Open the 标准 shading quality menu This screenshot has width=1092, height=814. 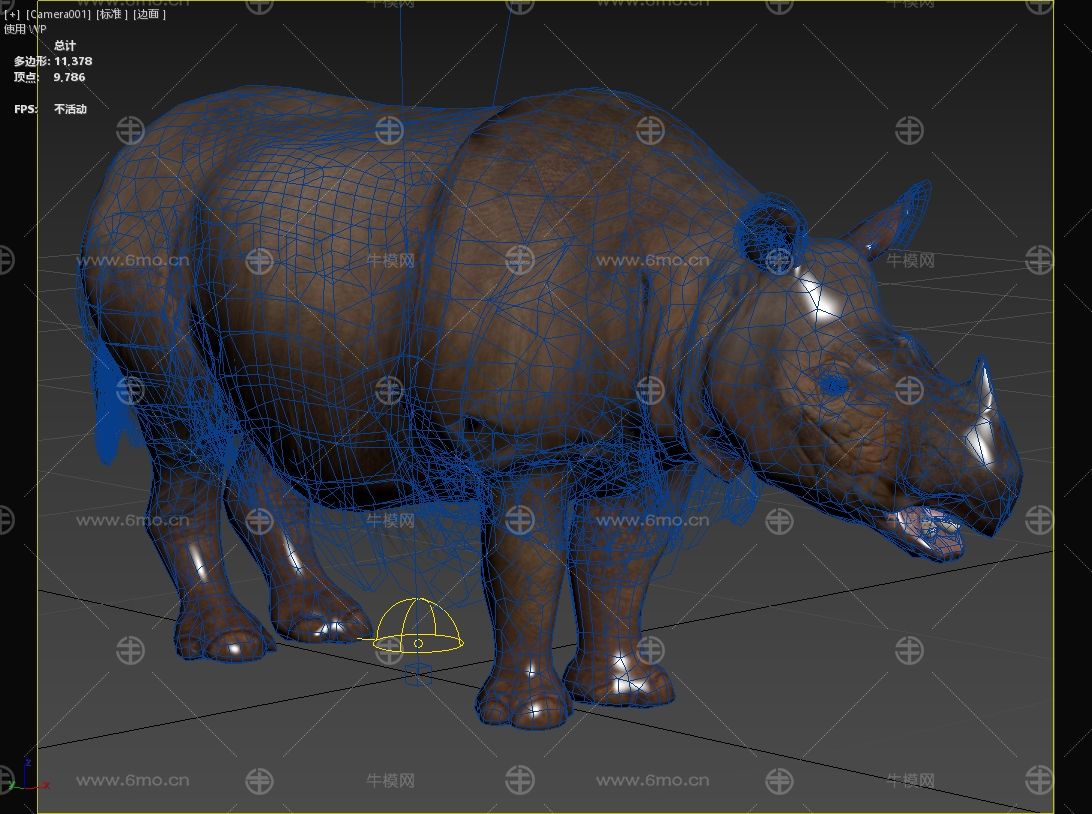(113, 14)
